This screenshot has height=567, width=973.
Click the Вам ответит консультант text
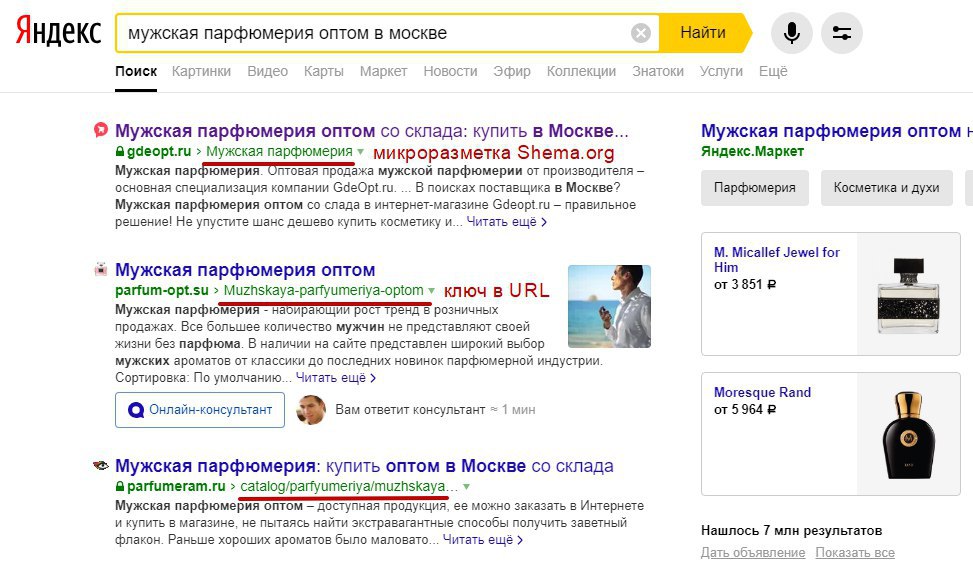click(410, 409)
